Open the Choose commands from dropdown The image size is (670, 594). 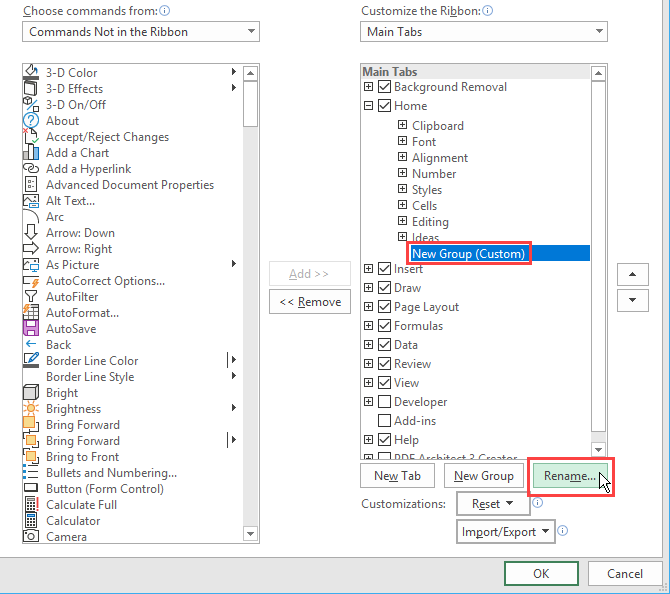[x=140, y=32]
